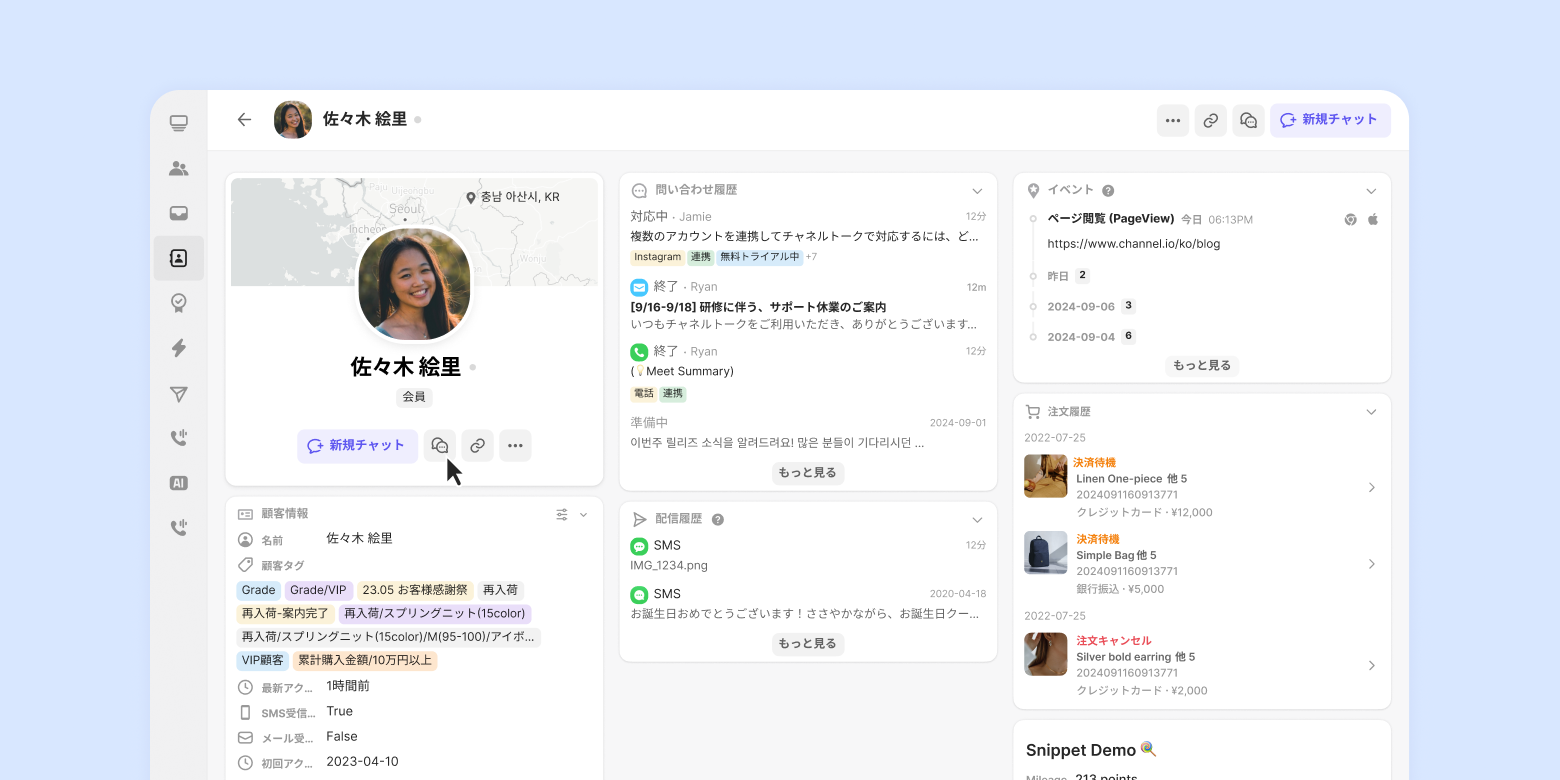
Task: Collapse the イベント panel
Action: click(1371, 190)
